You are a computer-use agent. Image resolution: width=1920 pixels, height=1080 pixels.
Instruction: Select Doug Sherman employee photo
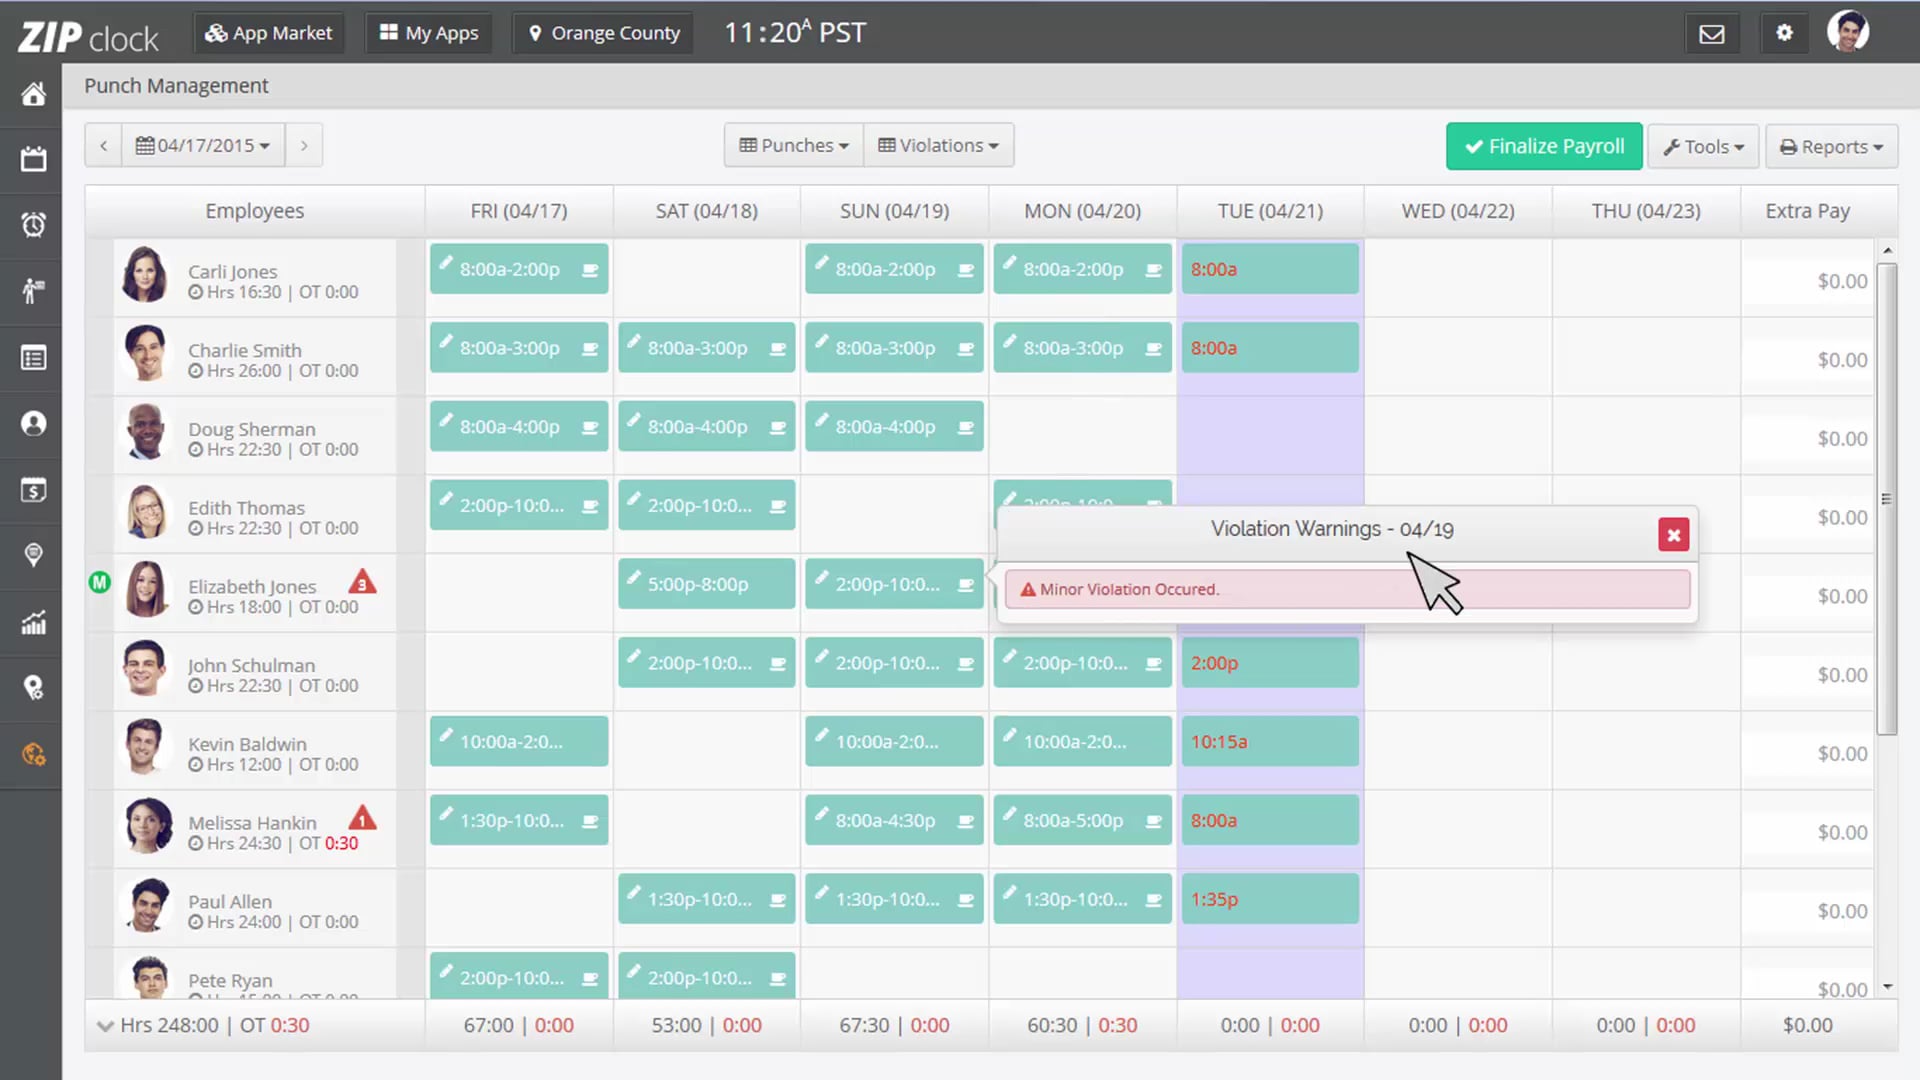(x=146, y=431)
